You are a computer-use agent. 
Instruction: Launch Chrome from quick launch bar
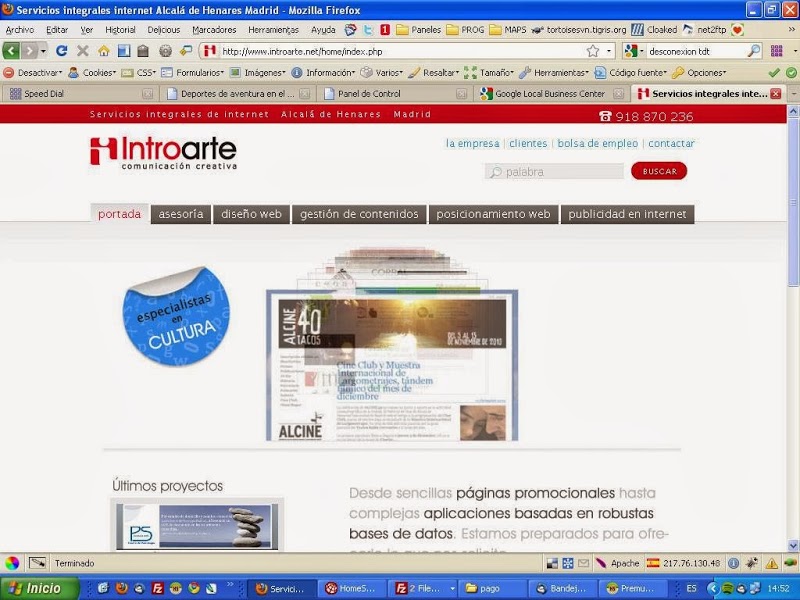[193, 588]
